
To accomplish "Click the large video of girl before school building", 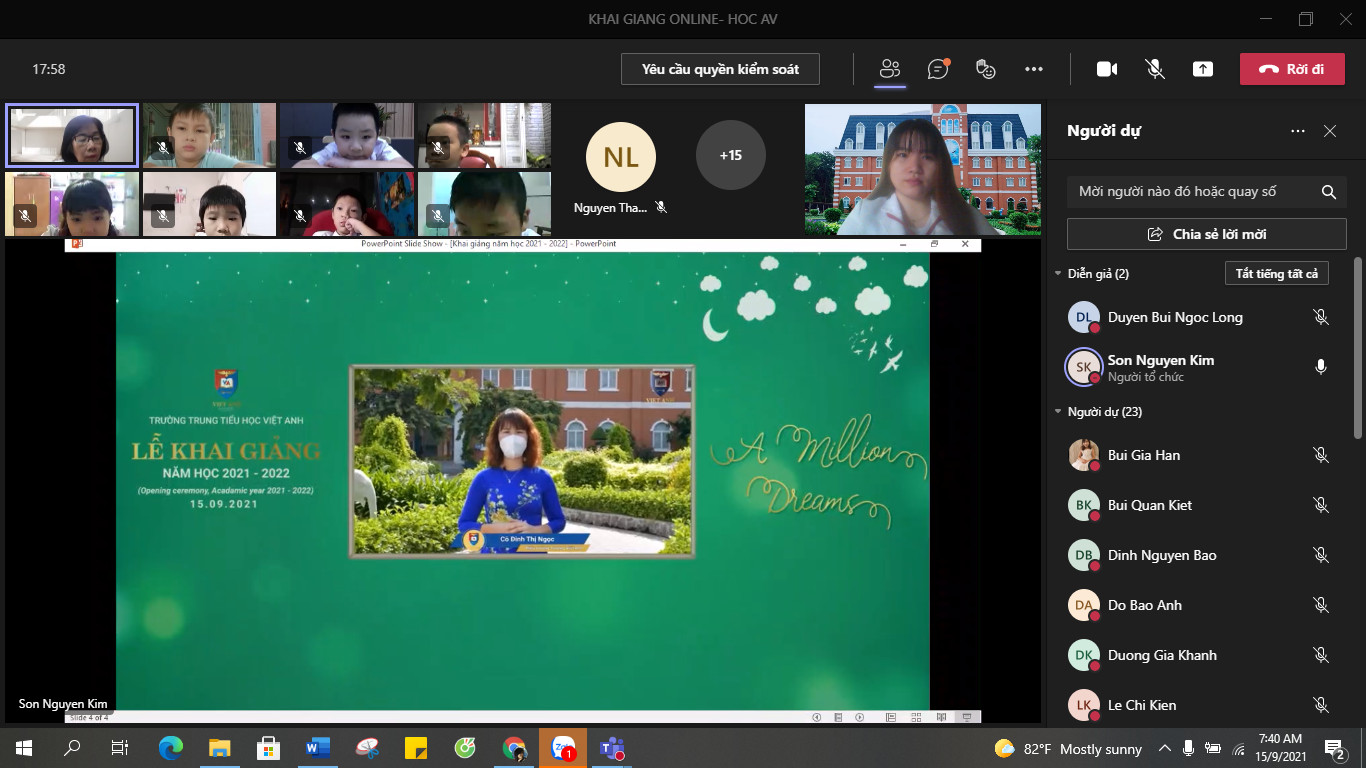I will coord(922,169).
